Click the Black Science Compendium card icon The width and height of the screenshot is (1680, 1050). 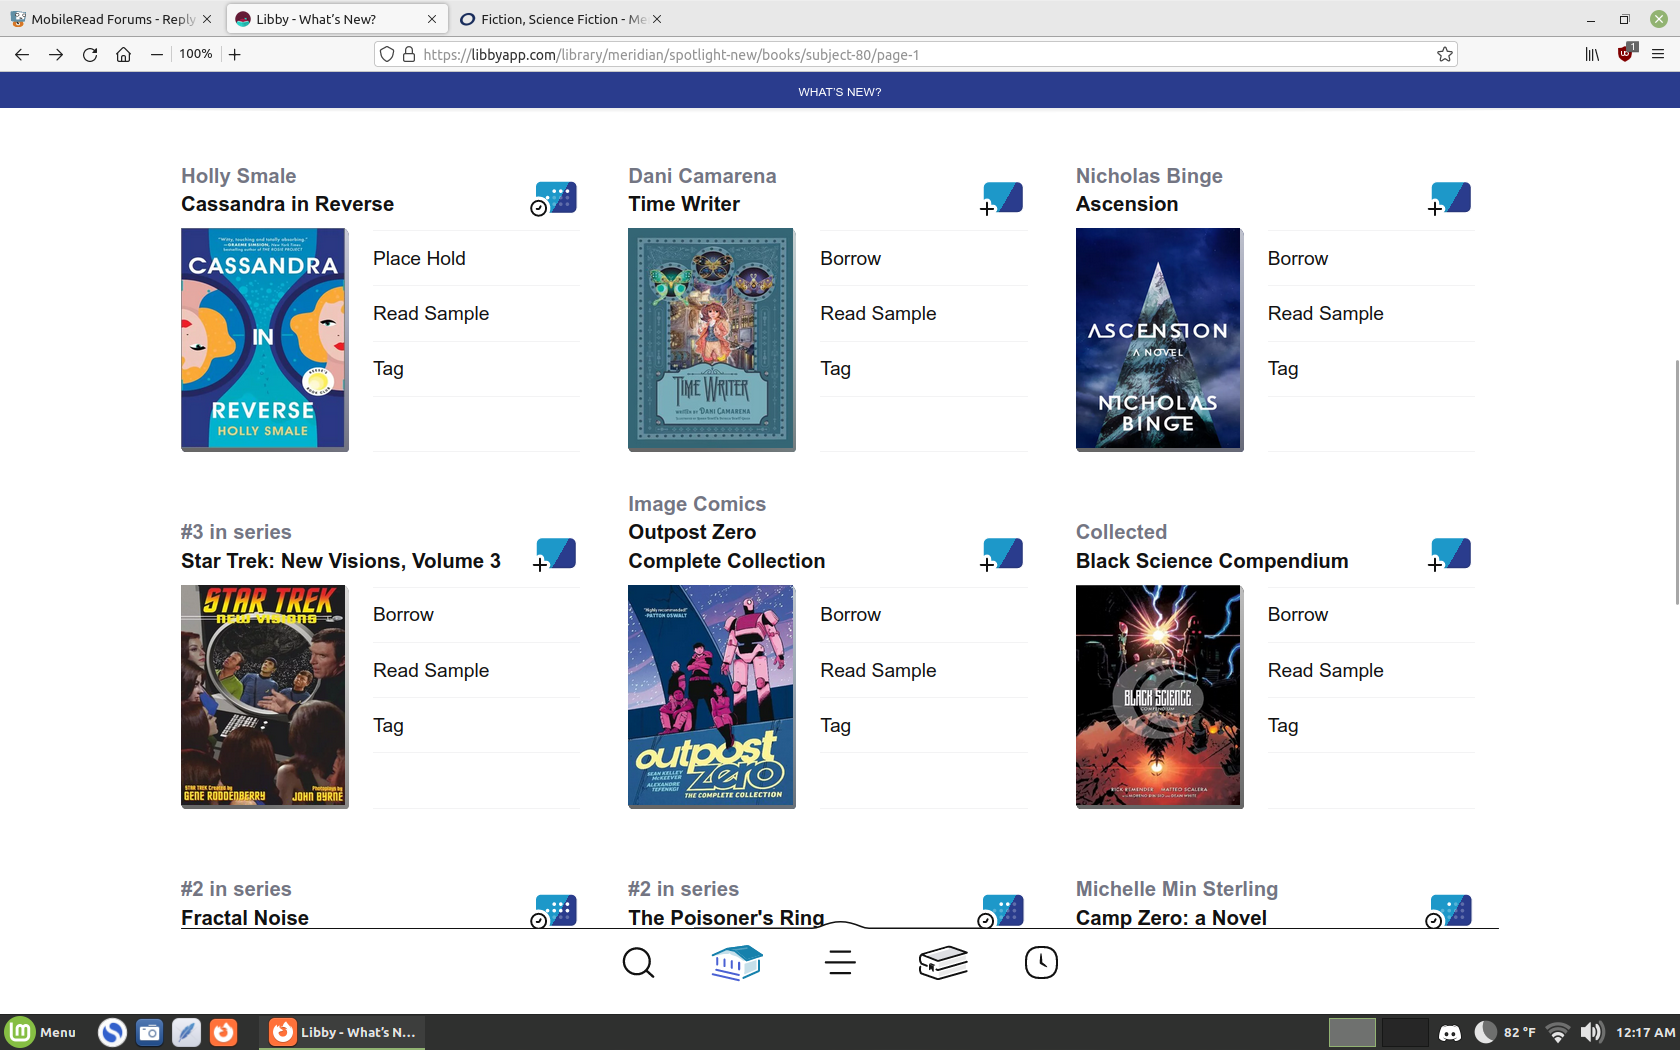tap(1449, 554)
